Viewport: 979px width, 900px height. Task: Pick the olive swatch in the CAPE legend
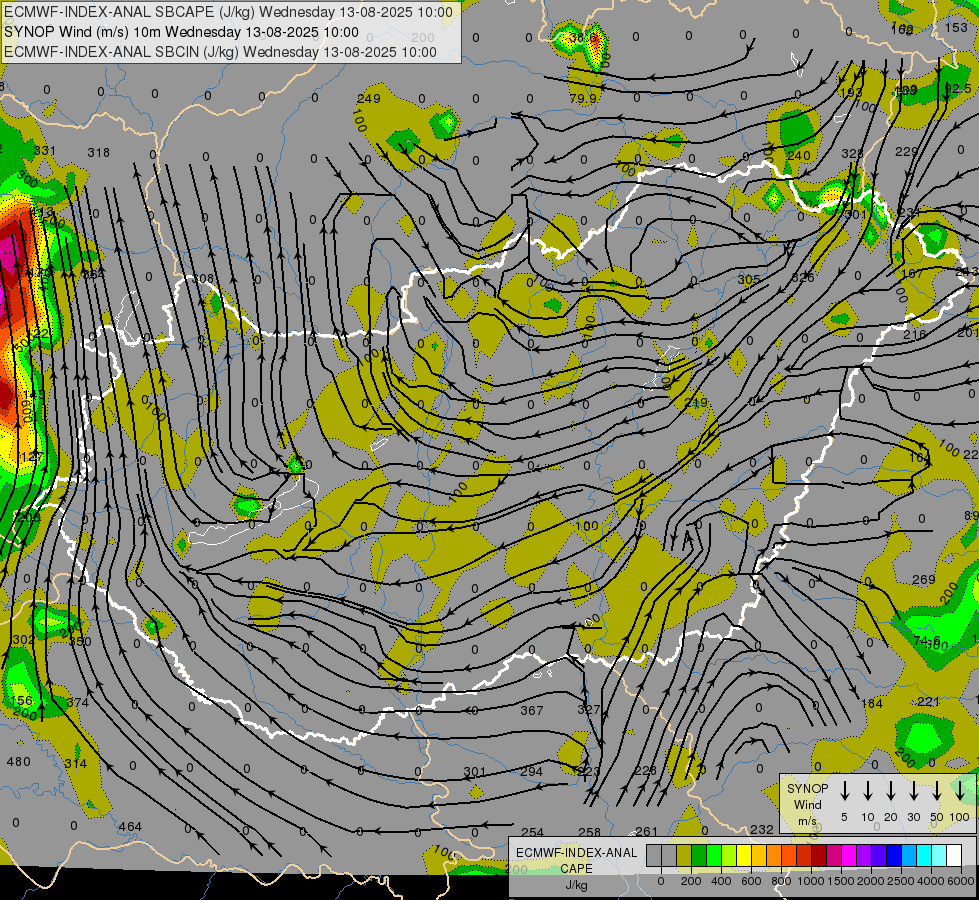pyautogui.click(x=684, y=856)
